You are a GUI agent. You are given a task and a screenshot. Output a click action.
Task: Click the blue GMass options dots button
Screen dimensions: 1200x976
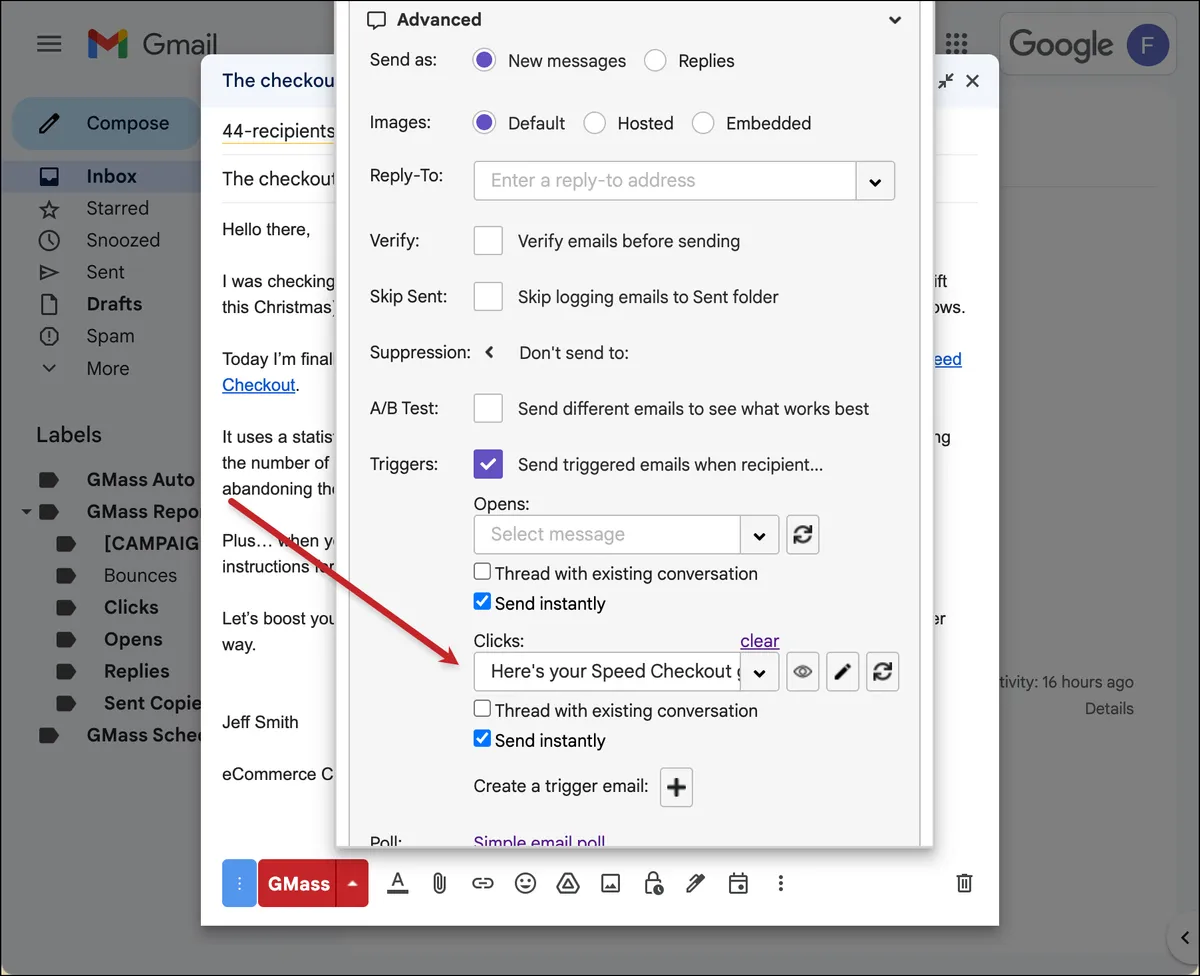(239, 883)
